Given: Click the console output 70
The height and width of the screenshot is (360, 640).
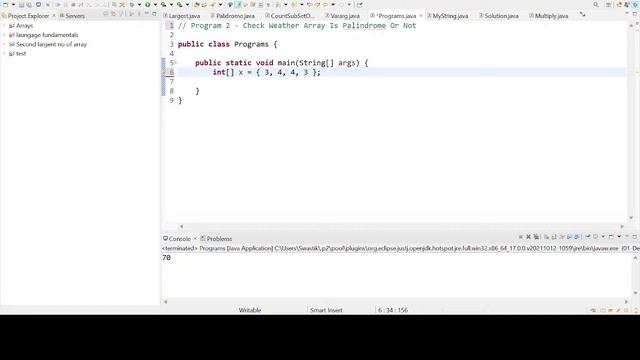Looking at the screenshot, I should click(166, 258).
